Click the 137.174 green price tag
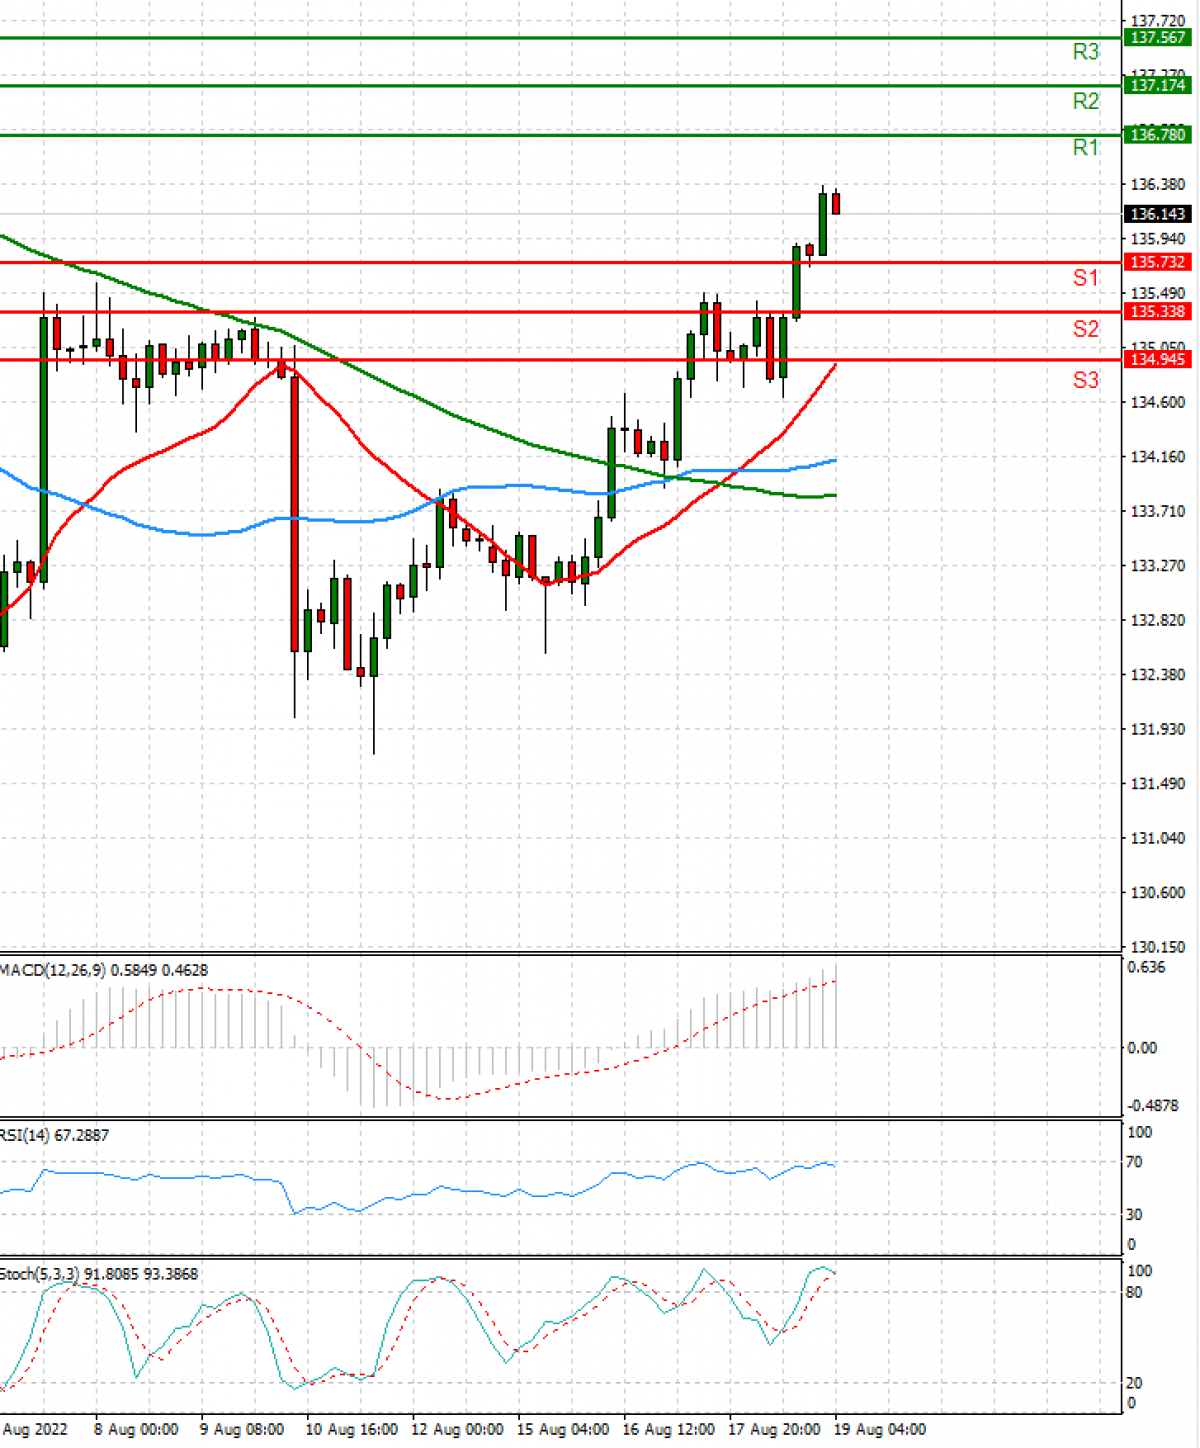 tap(1157, 86)
